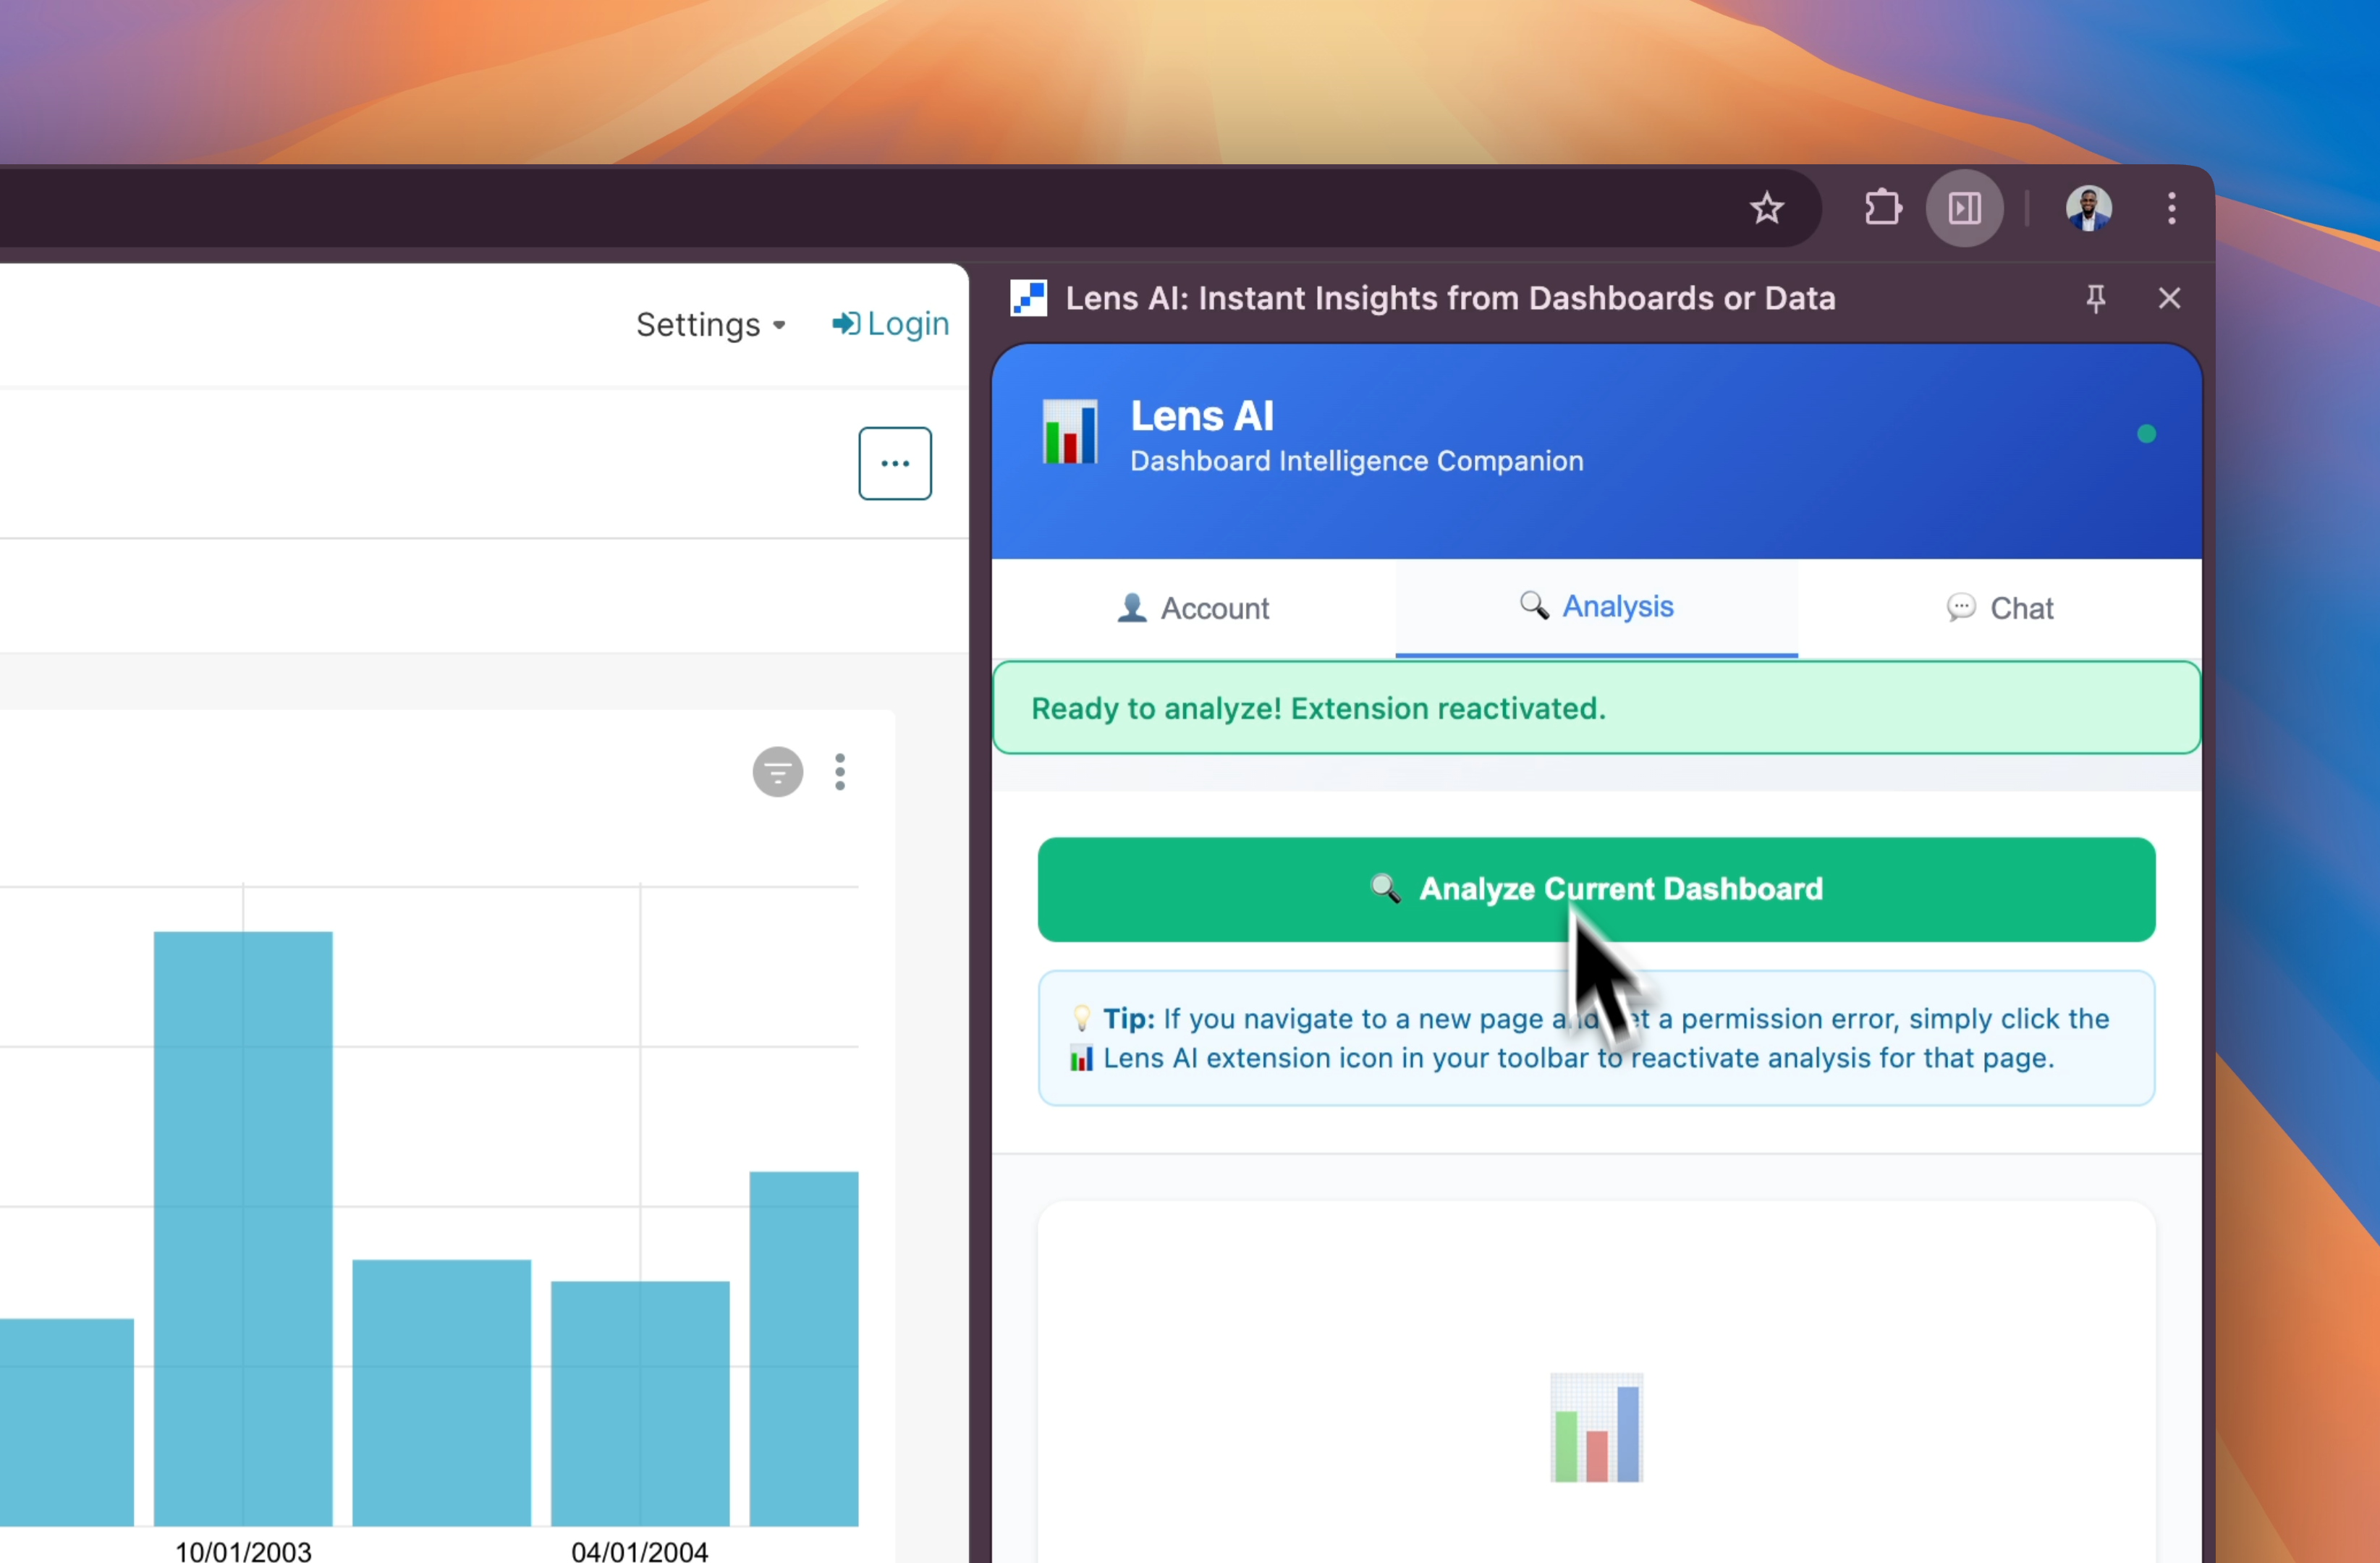
Task: Click the Lens AI bar-chart logo
Action: pyautogui.click(x=1069, y=432)
